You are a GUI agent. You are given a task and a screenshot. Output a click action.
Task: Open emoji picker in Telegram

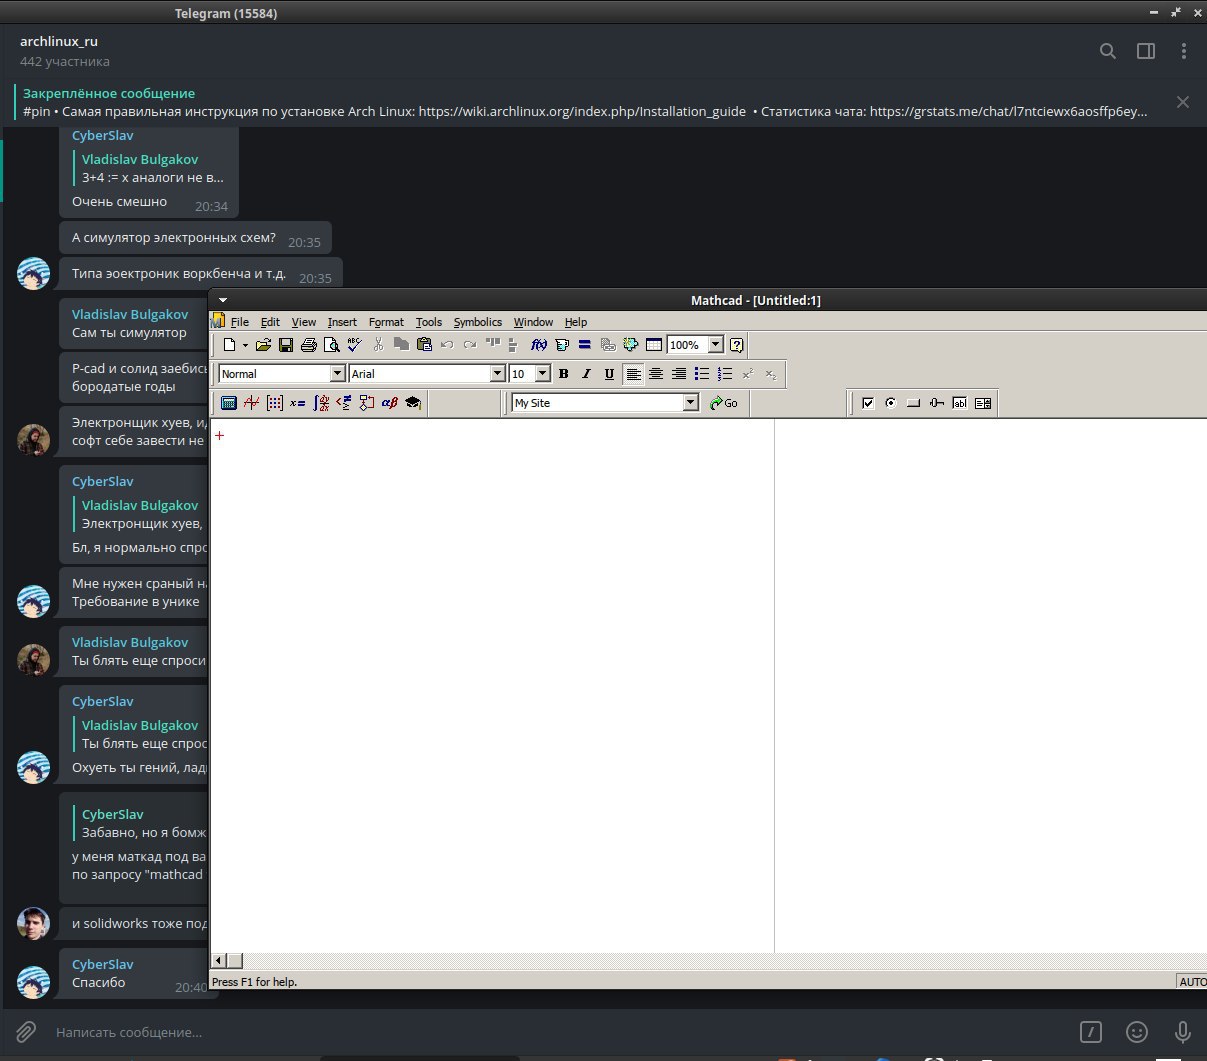[1136, 1031]
